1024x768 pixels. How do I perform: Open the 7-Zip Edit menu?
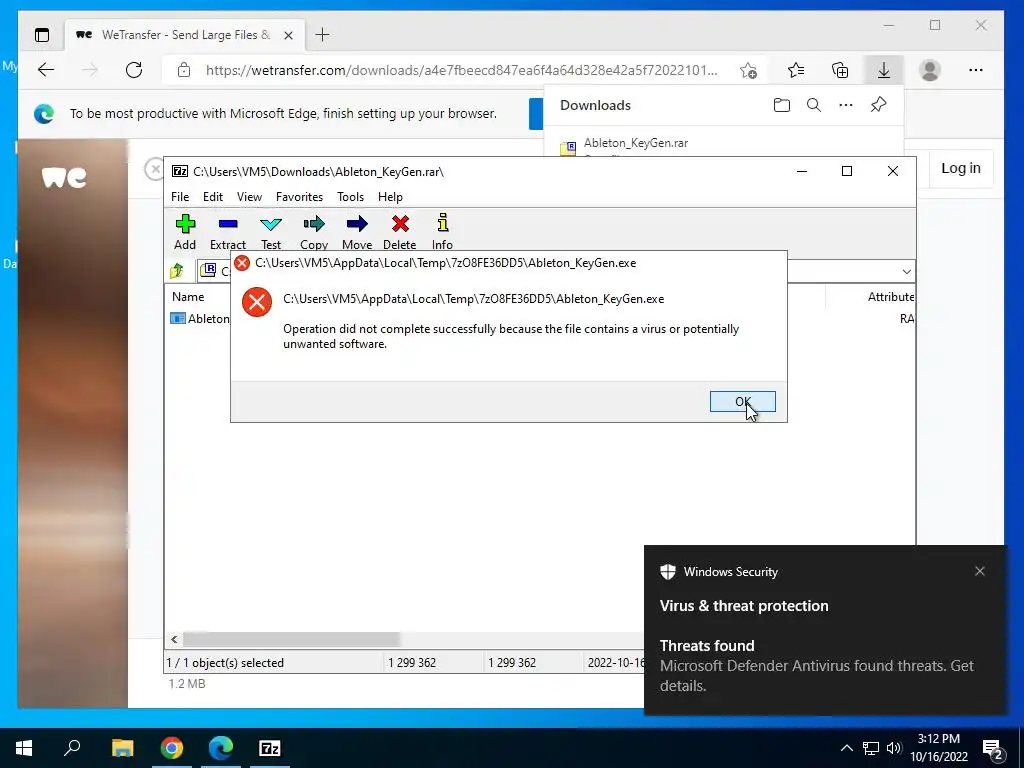tap(213, 197)
